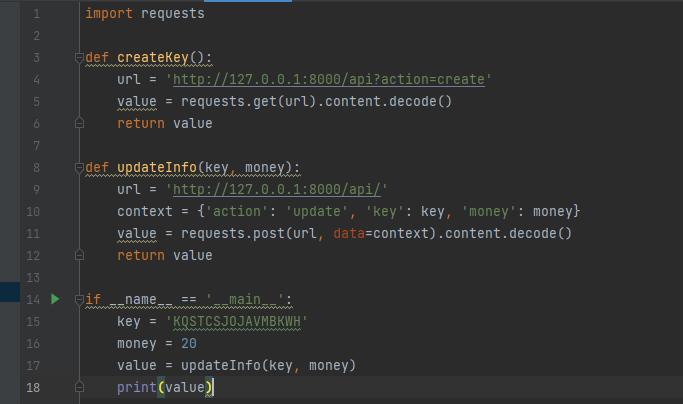Open the api?action=create URL link

tap(329, 80)
